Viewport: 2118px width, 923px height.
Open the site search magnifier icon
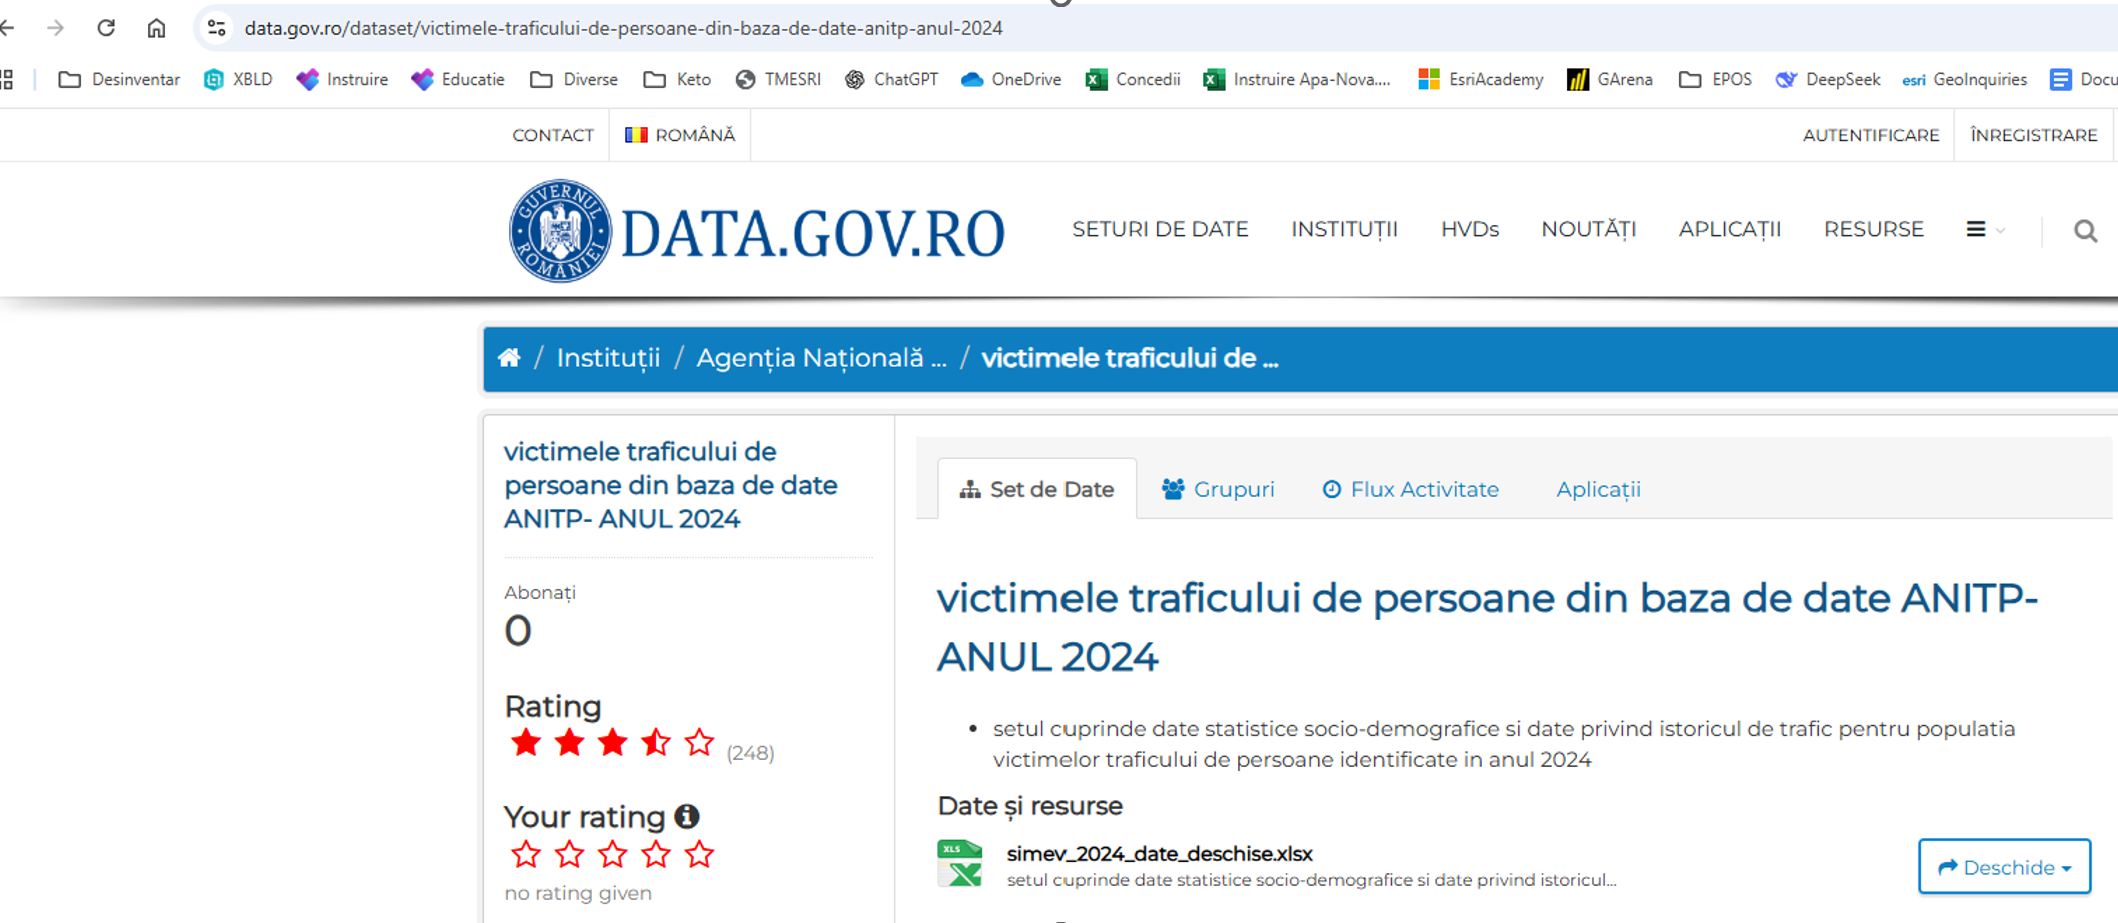click(2085, 231)
